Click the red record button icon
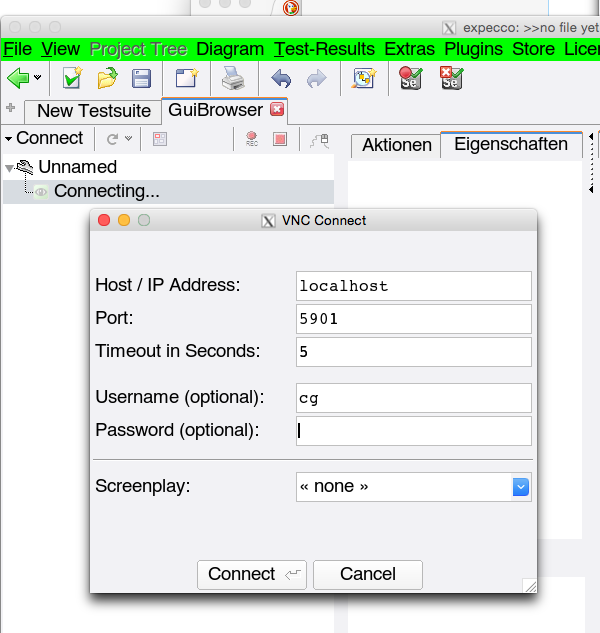Image resolution: width=600 pixels, height=633 pixels. pyautogui.click(x=252, y=139)
